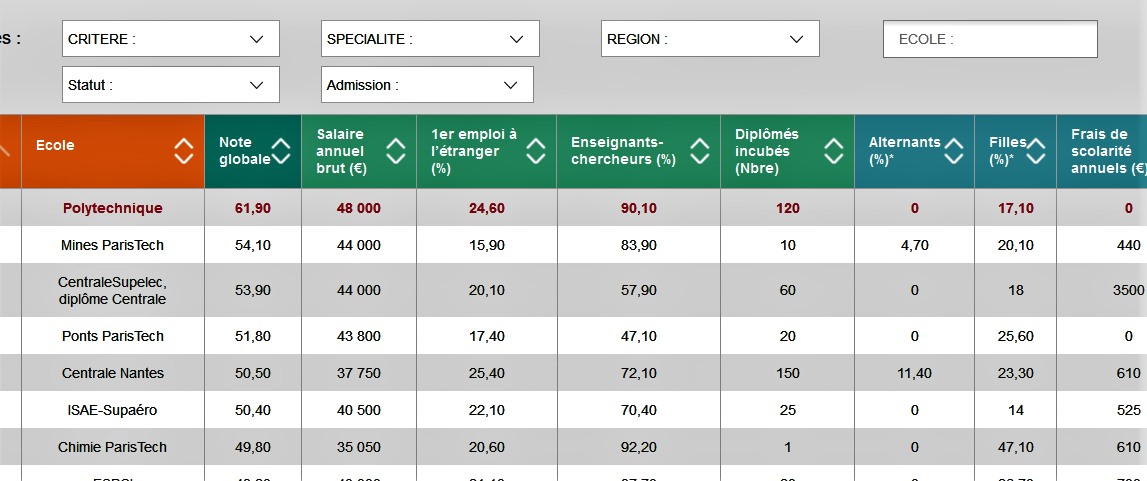Open the CRITERE dropdown
1147x481 pixels.
tap(171, 39)
